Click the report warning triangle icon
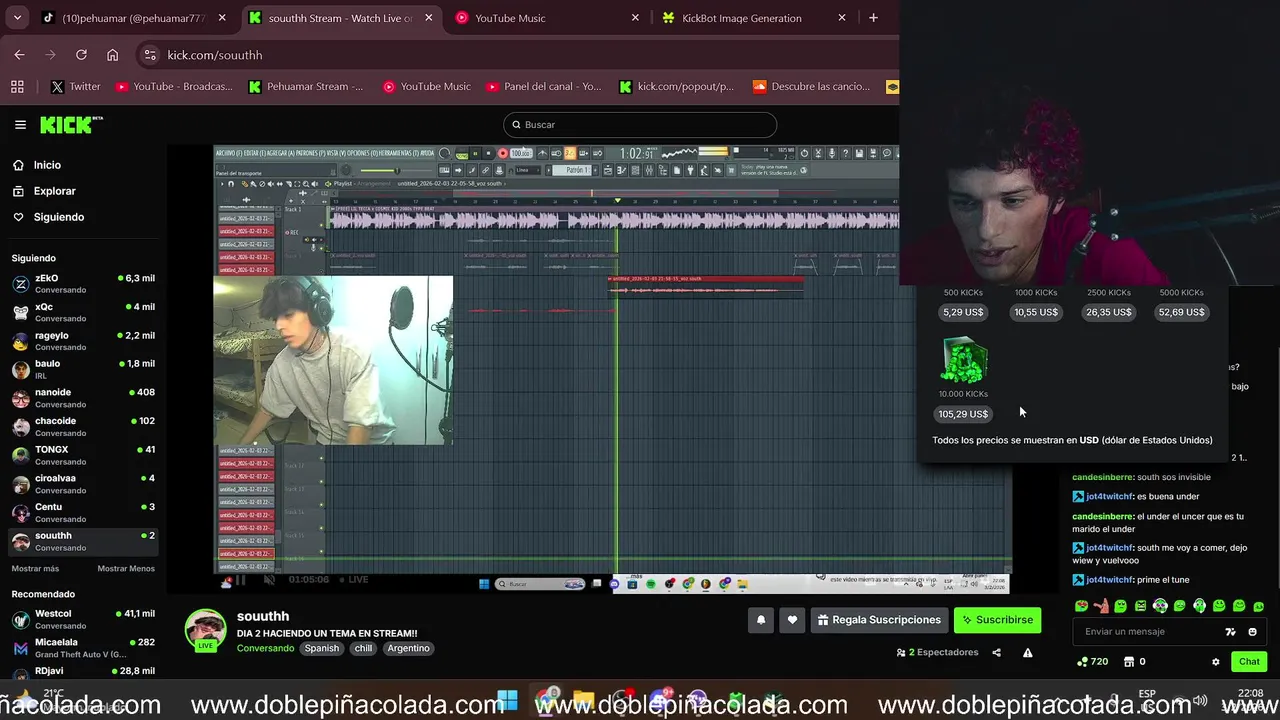Screen dimensions: 1280x720 1027,653
